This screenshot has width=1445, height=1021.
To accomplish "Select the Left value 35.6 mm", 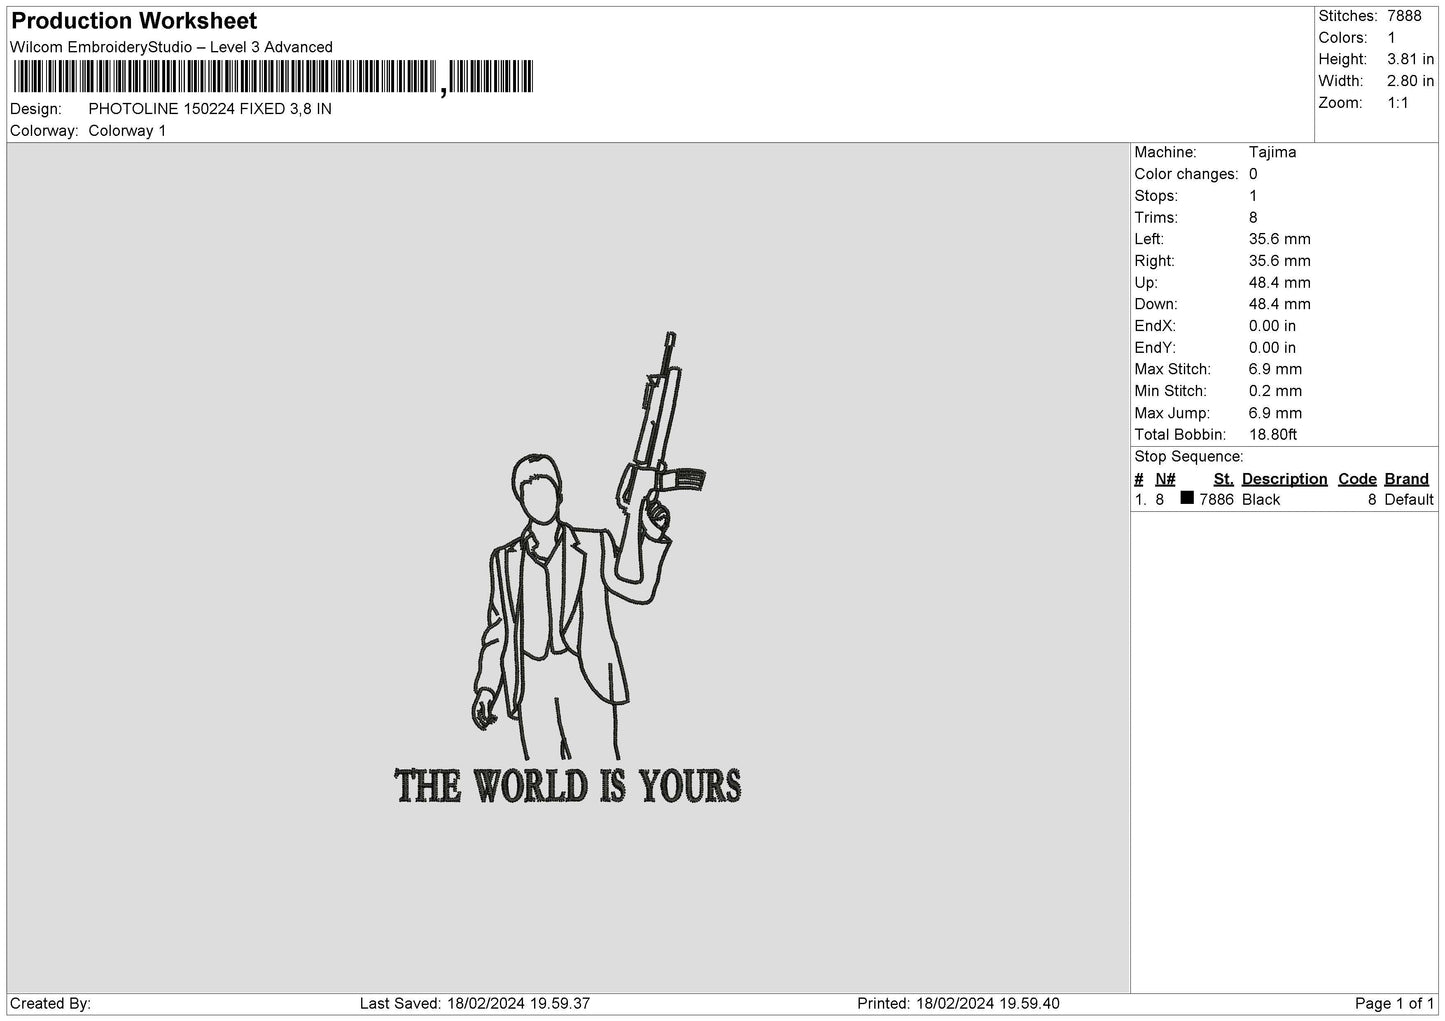I will coord(1280,239).
